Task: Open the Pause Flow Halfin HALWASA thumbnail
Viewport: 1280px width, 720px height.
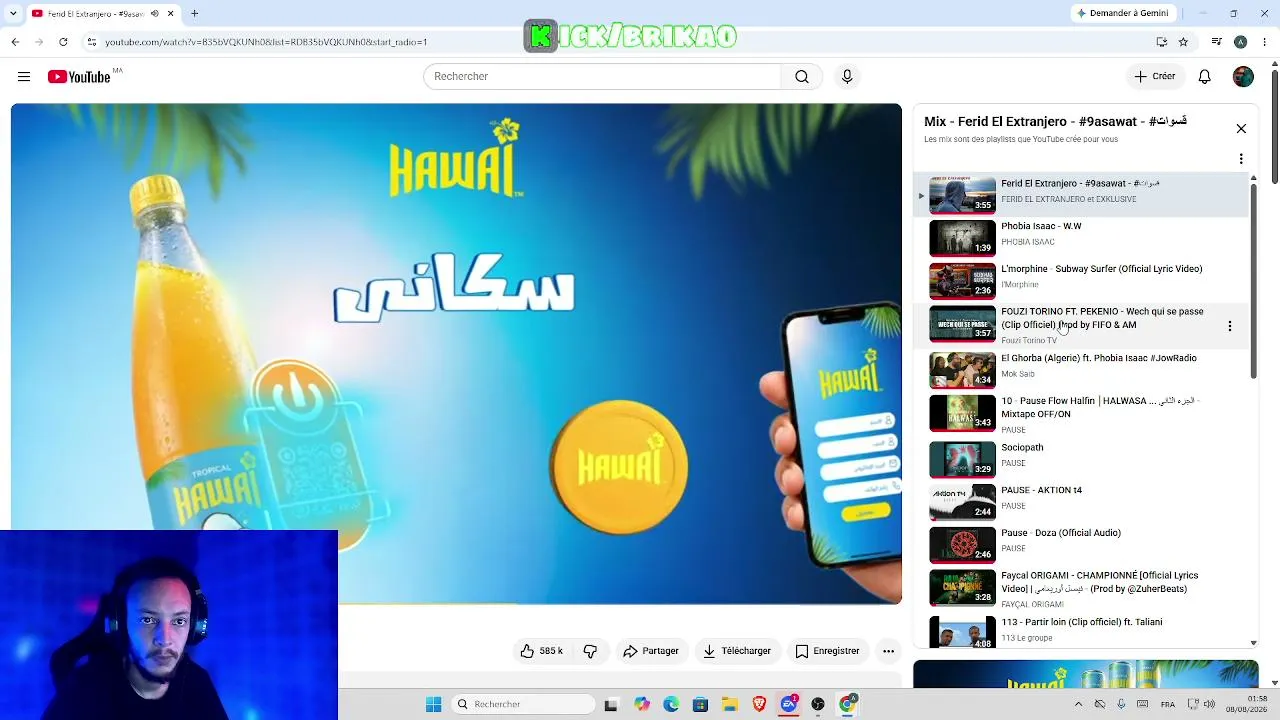Action: point(963,413)
